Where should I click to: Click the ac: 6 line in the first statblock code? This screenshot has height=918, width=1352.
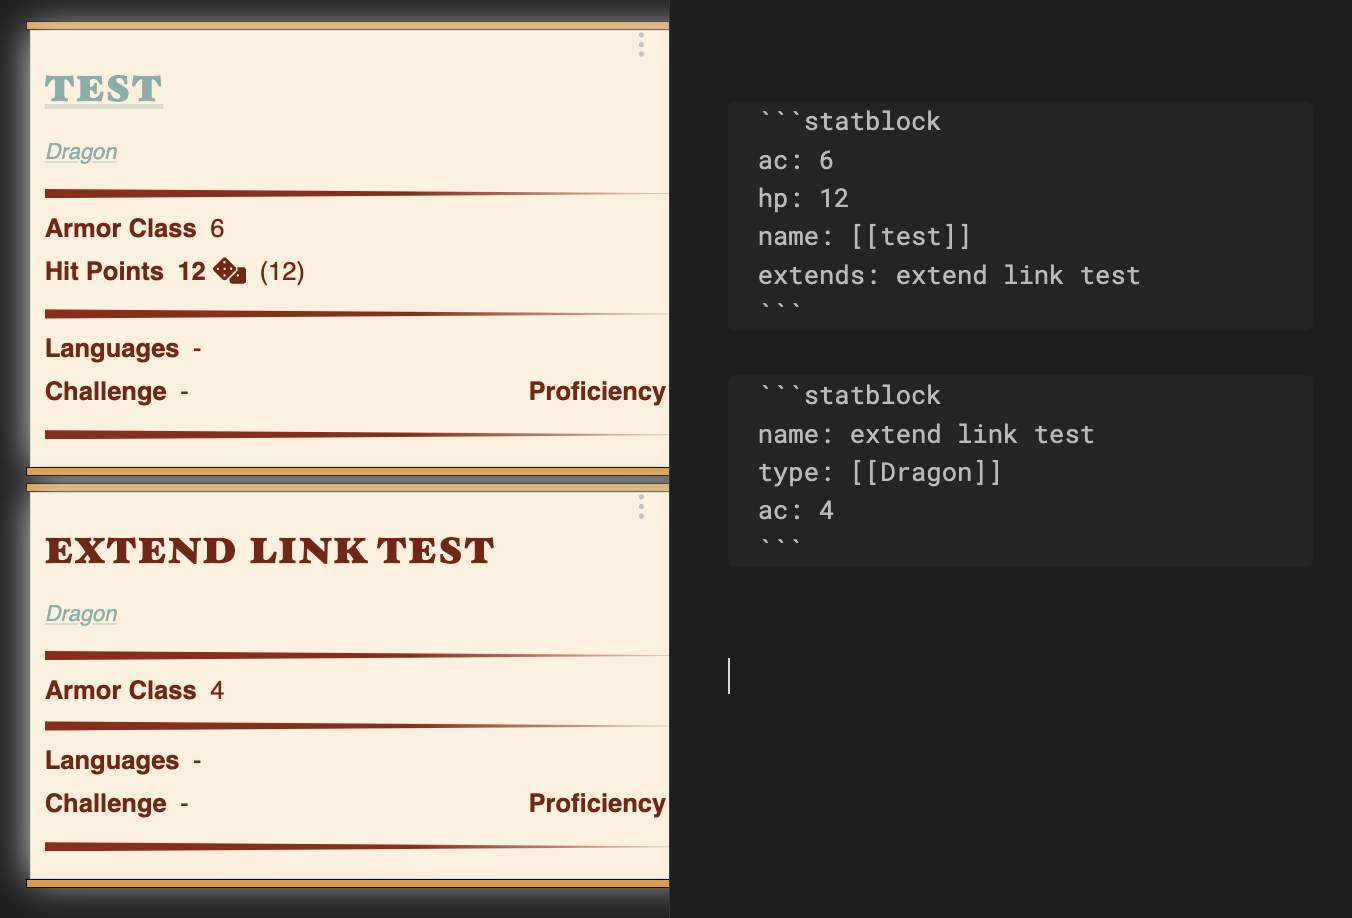(x=795, y=160)
